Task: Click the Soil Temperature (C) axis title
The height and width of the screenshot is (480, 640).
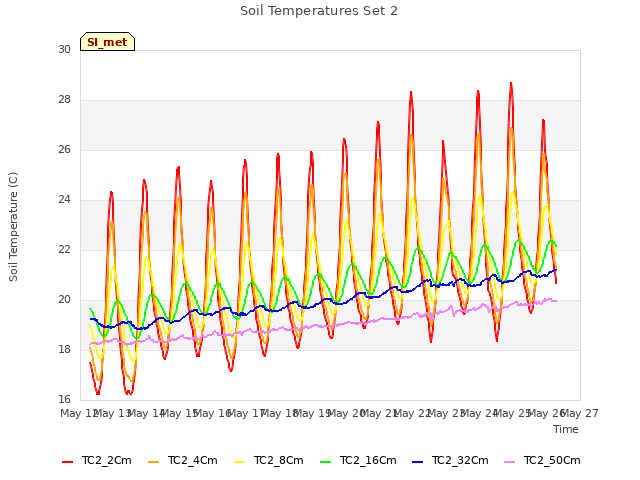Action: (x=13, y=227)
